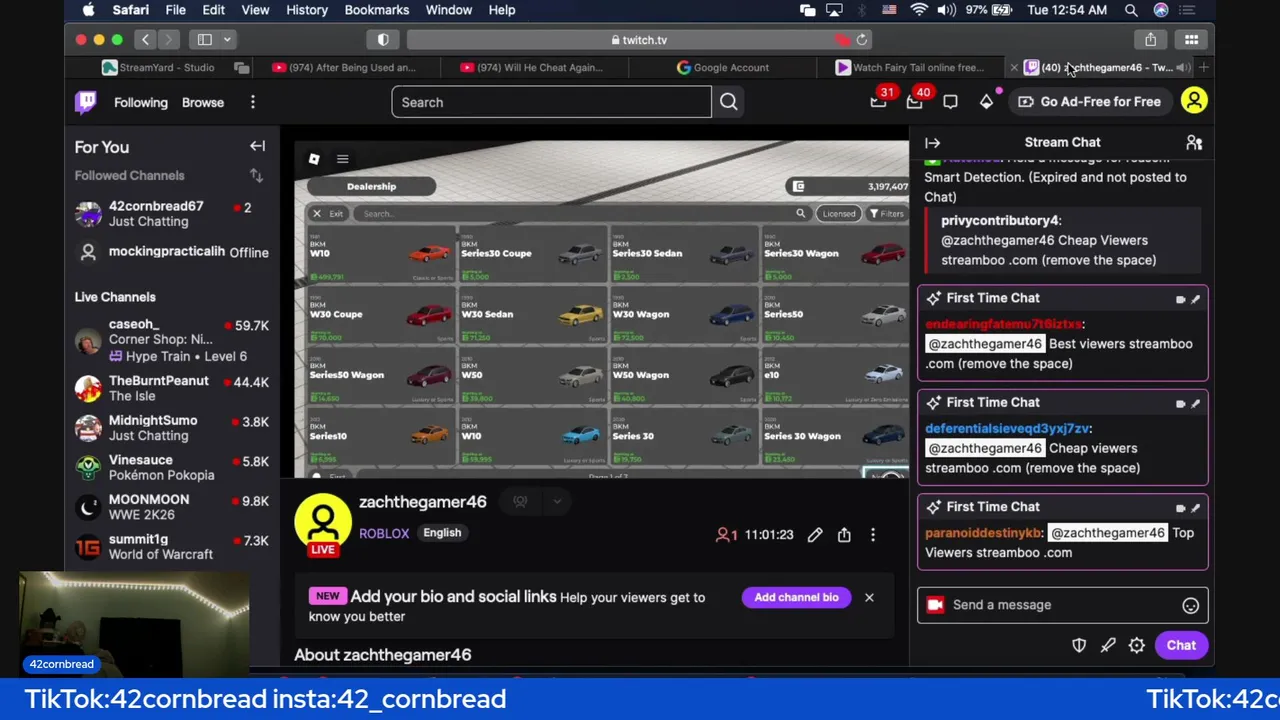Click the zachthegamer46 live avatar

pos(322,524)
